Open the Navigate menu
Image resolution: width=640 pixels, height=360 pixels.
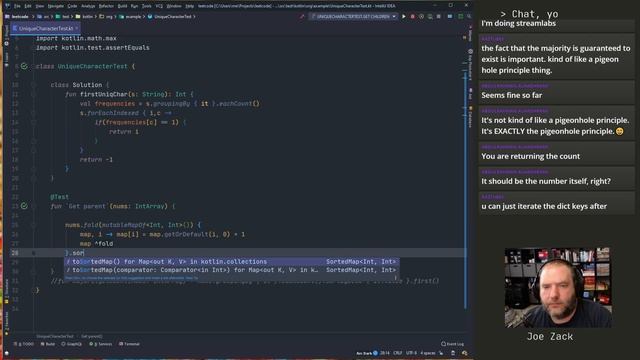point(56,6)
